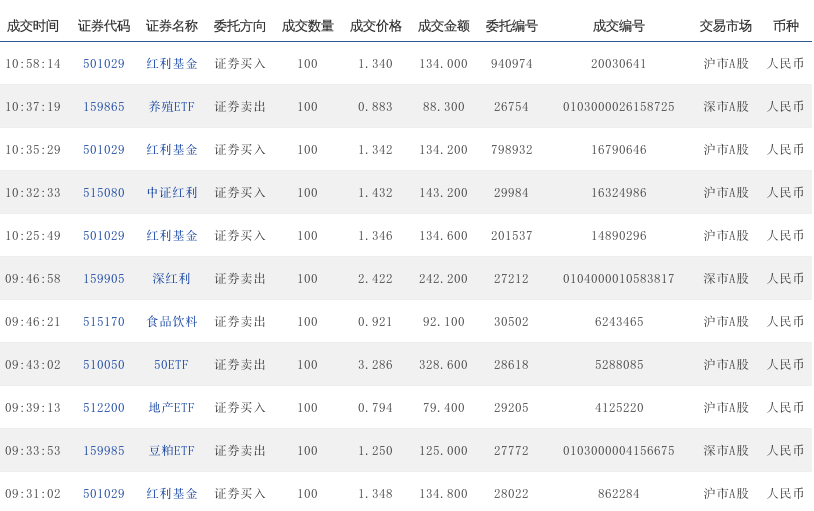Open security code 515170
This screenshot has width=814, height=511.
point(104,322)
